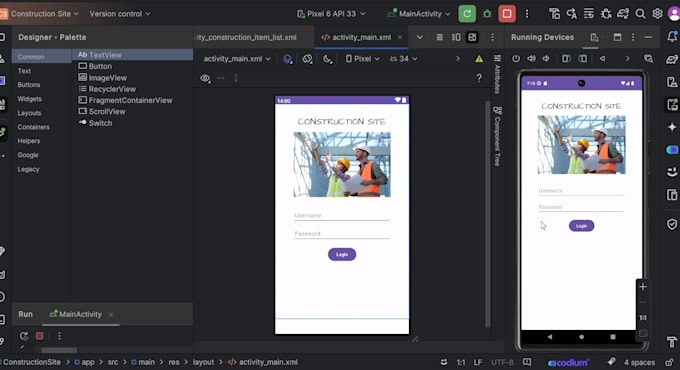Click emulator home navigation circle
Viewport: 680px width, 370px height.
[582, 337]
